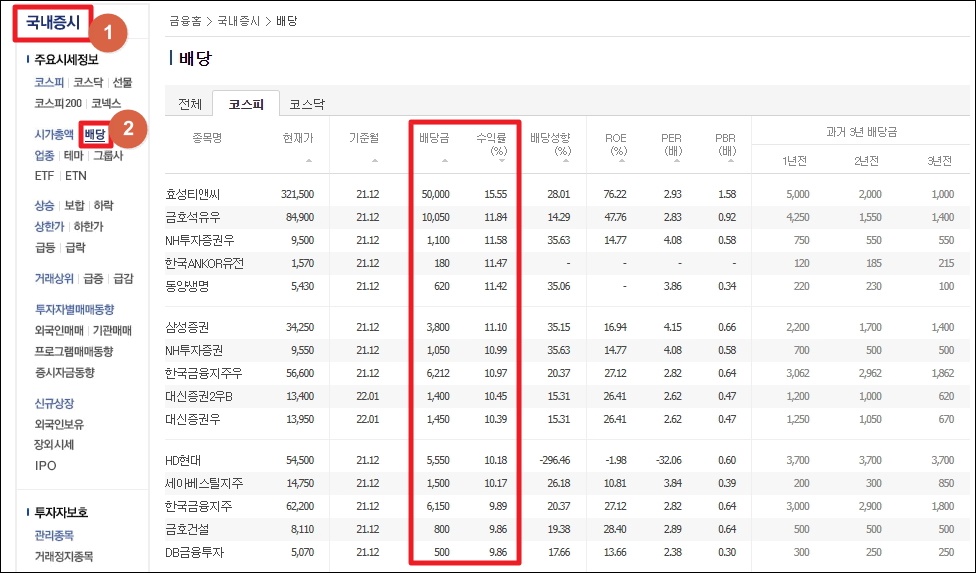The height and width of the screenshot is (573, 976).
Task: Open 거래상위 sidebar link
Action: click(x=54, y=279)
